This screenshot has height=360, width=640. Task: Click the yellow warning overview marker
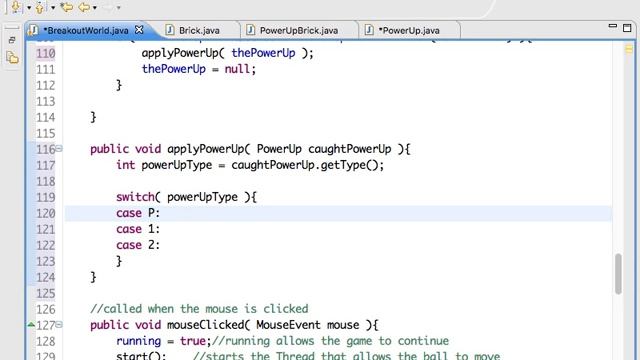tap(629, 49)
